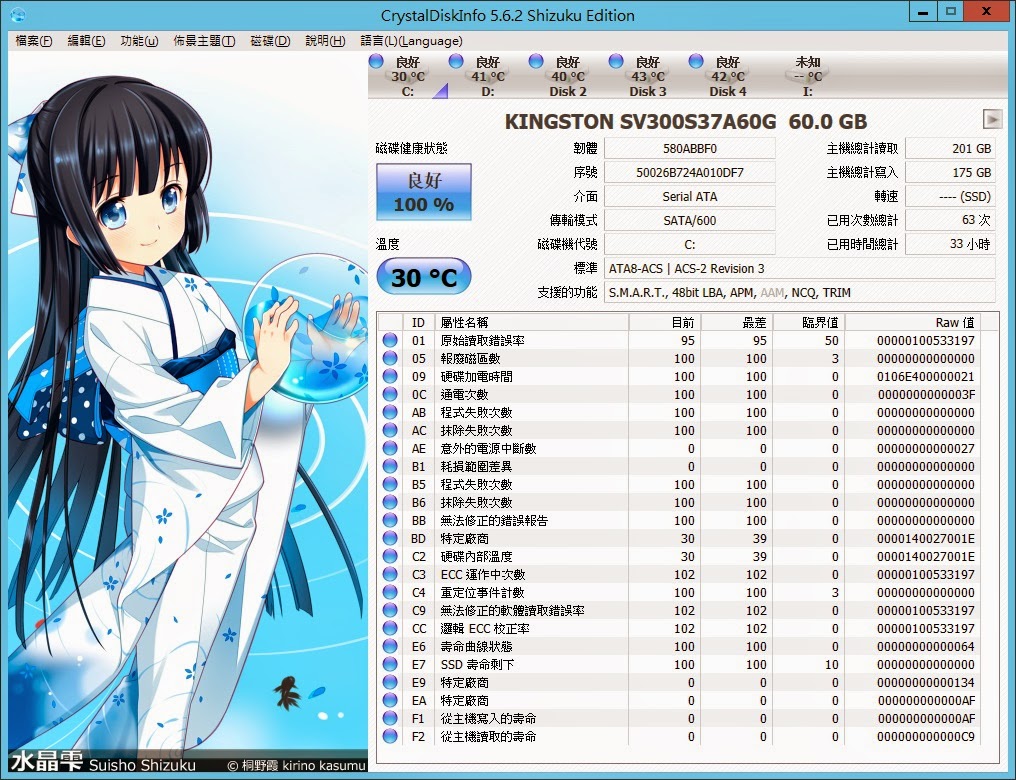Open the 編輯(E) menu
The image size is (1016, 780).
coord(86,41)
